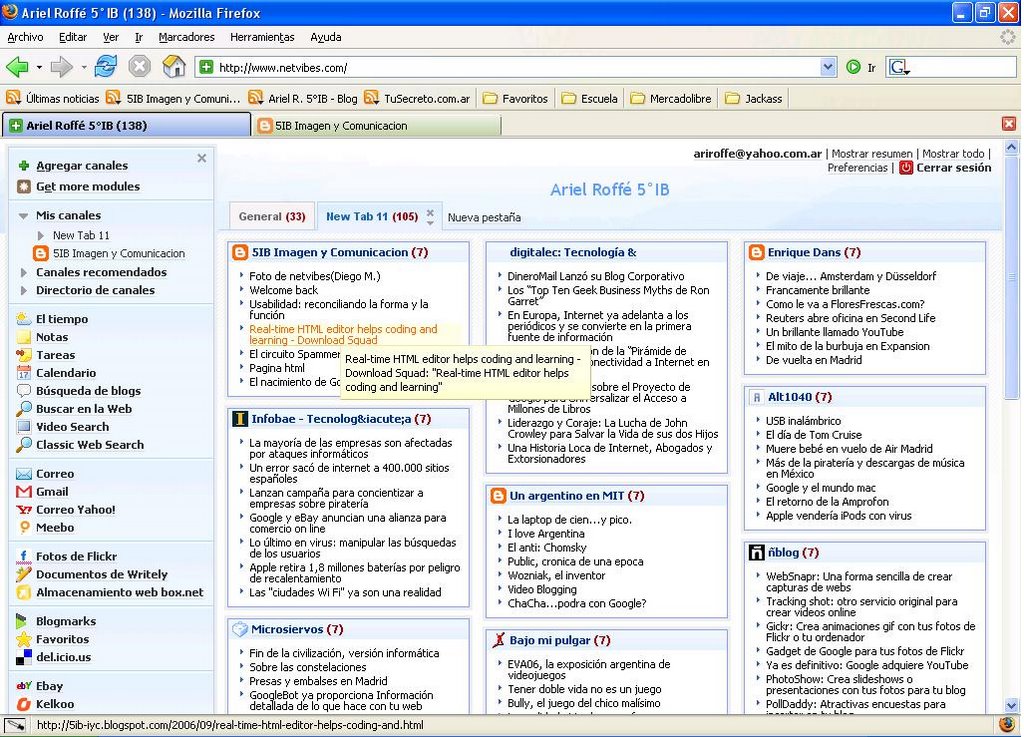Click the Blogger icon of Enrique Dans module
1024x737 pixels.
756,253
